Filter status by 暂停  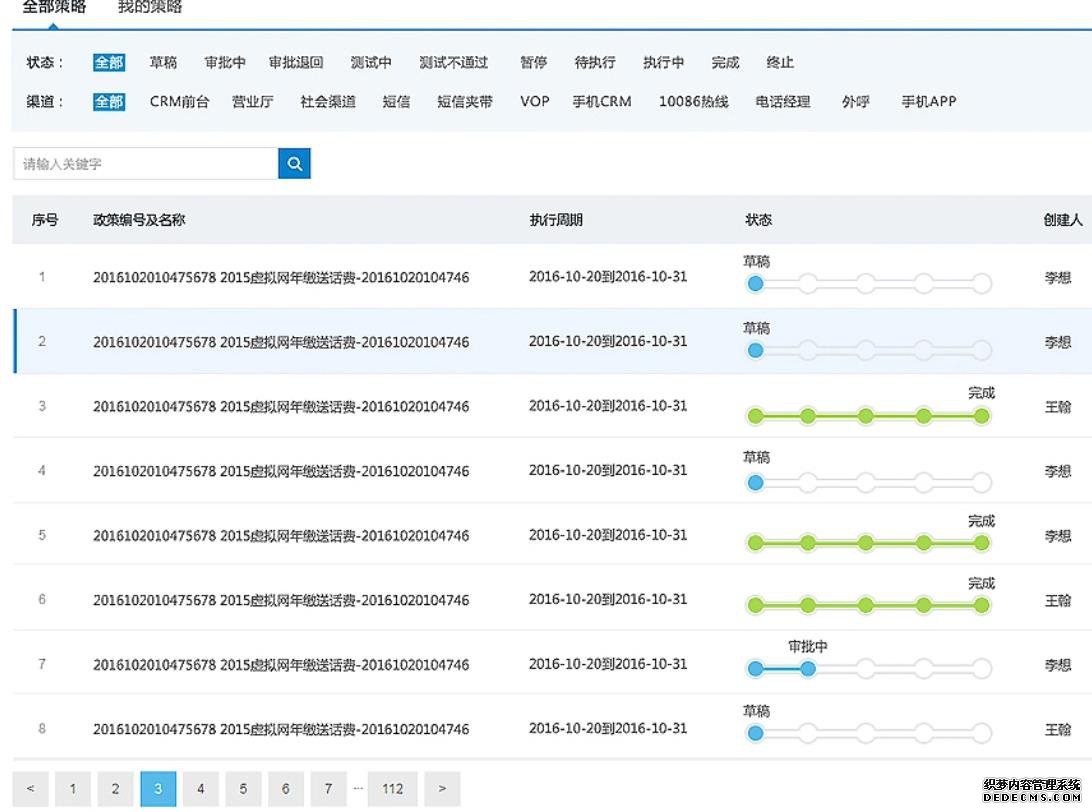click(533, 63)
